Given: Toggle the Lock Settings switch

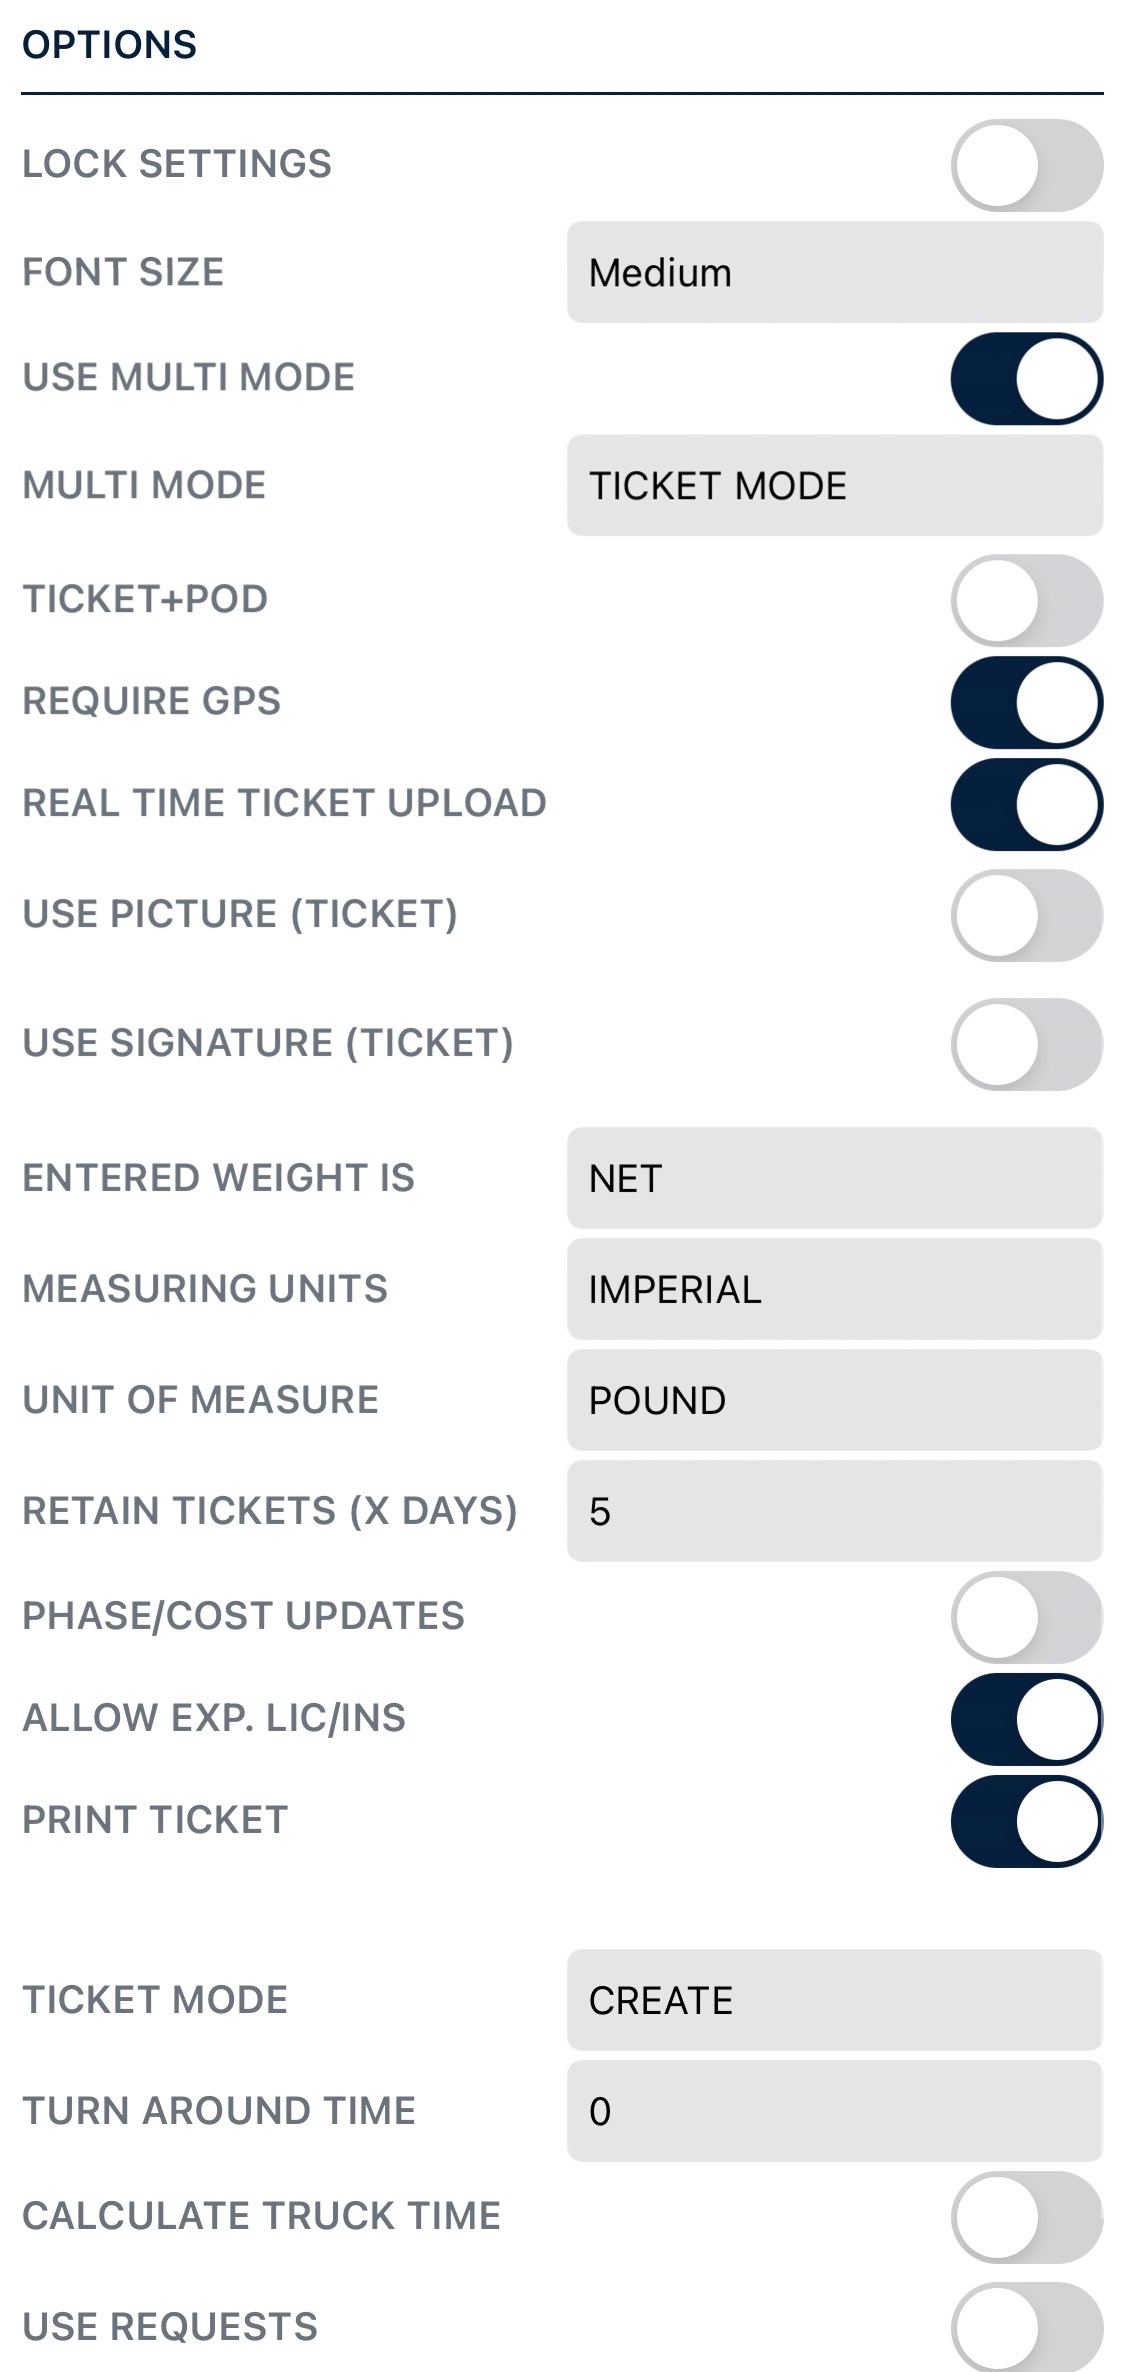Looking at the screenshot, I should pos(1026,165).
